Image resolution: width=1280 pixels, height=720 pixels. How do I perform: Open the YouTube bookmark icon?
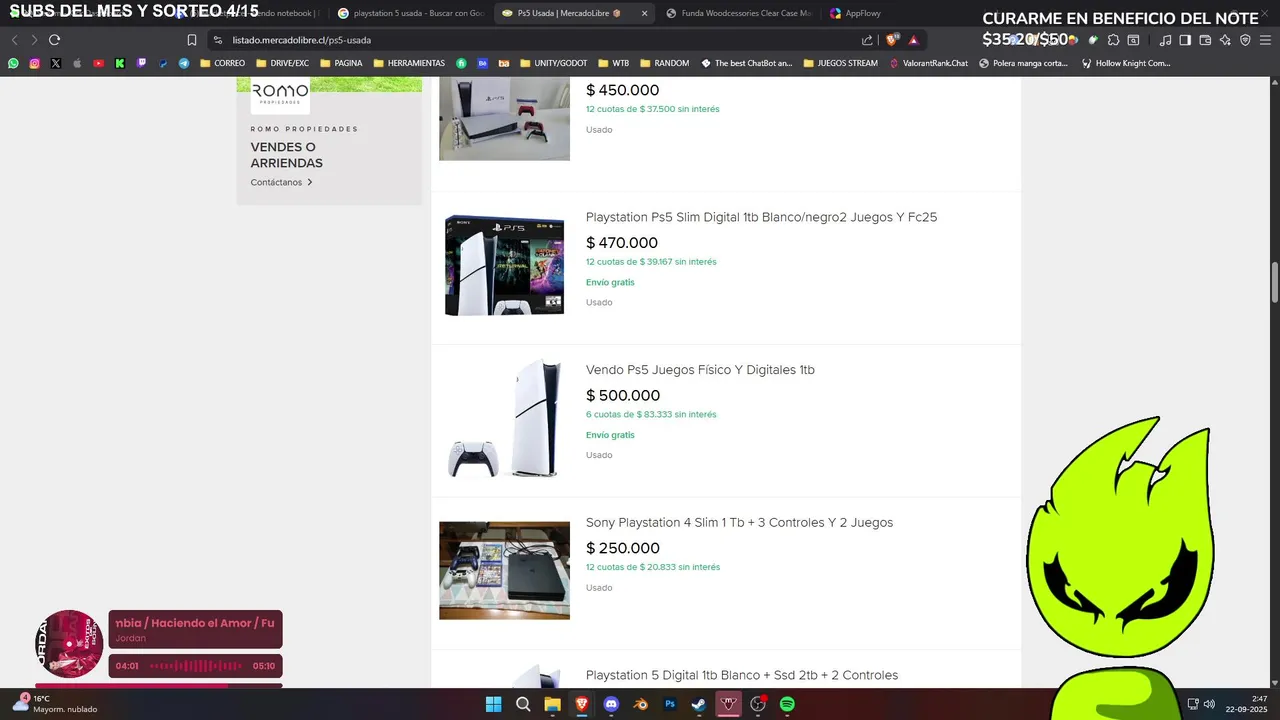click(x=98, y=63)
